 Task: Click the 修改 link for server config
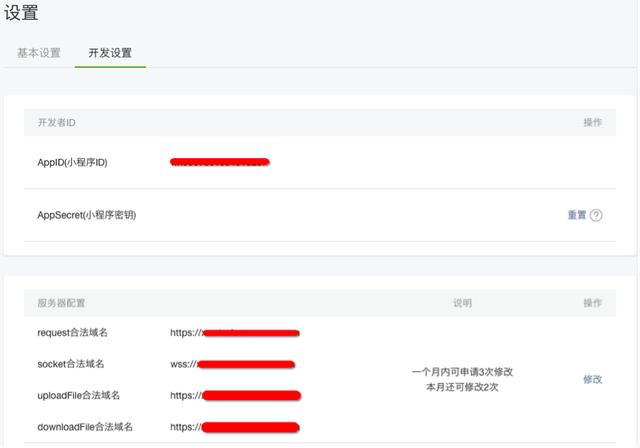(593, 379)
